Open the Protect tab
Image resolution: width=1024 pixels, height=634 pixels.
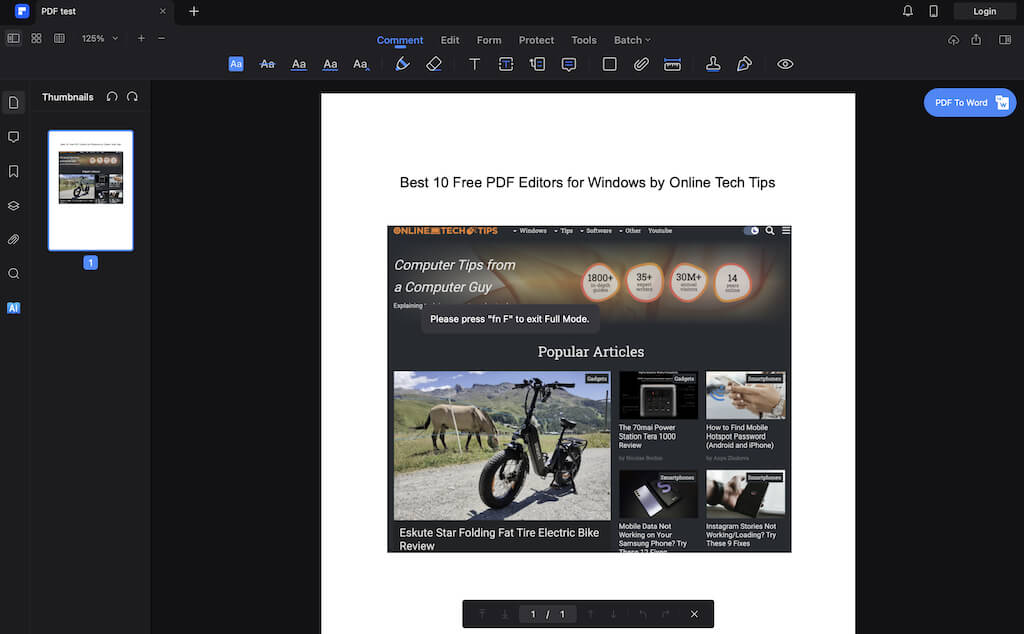tap(536, 40)
